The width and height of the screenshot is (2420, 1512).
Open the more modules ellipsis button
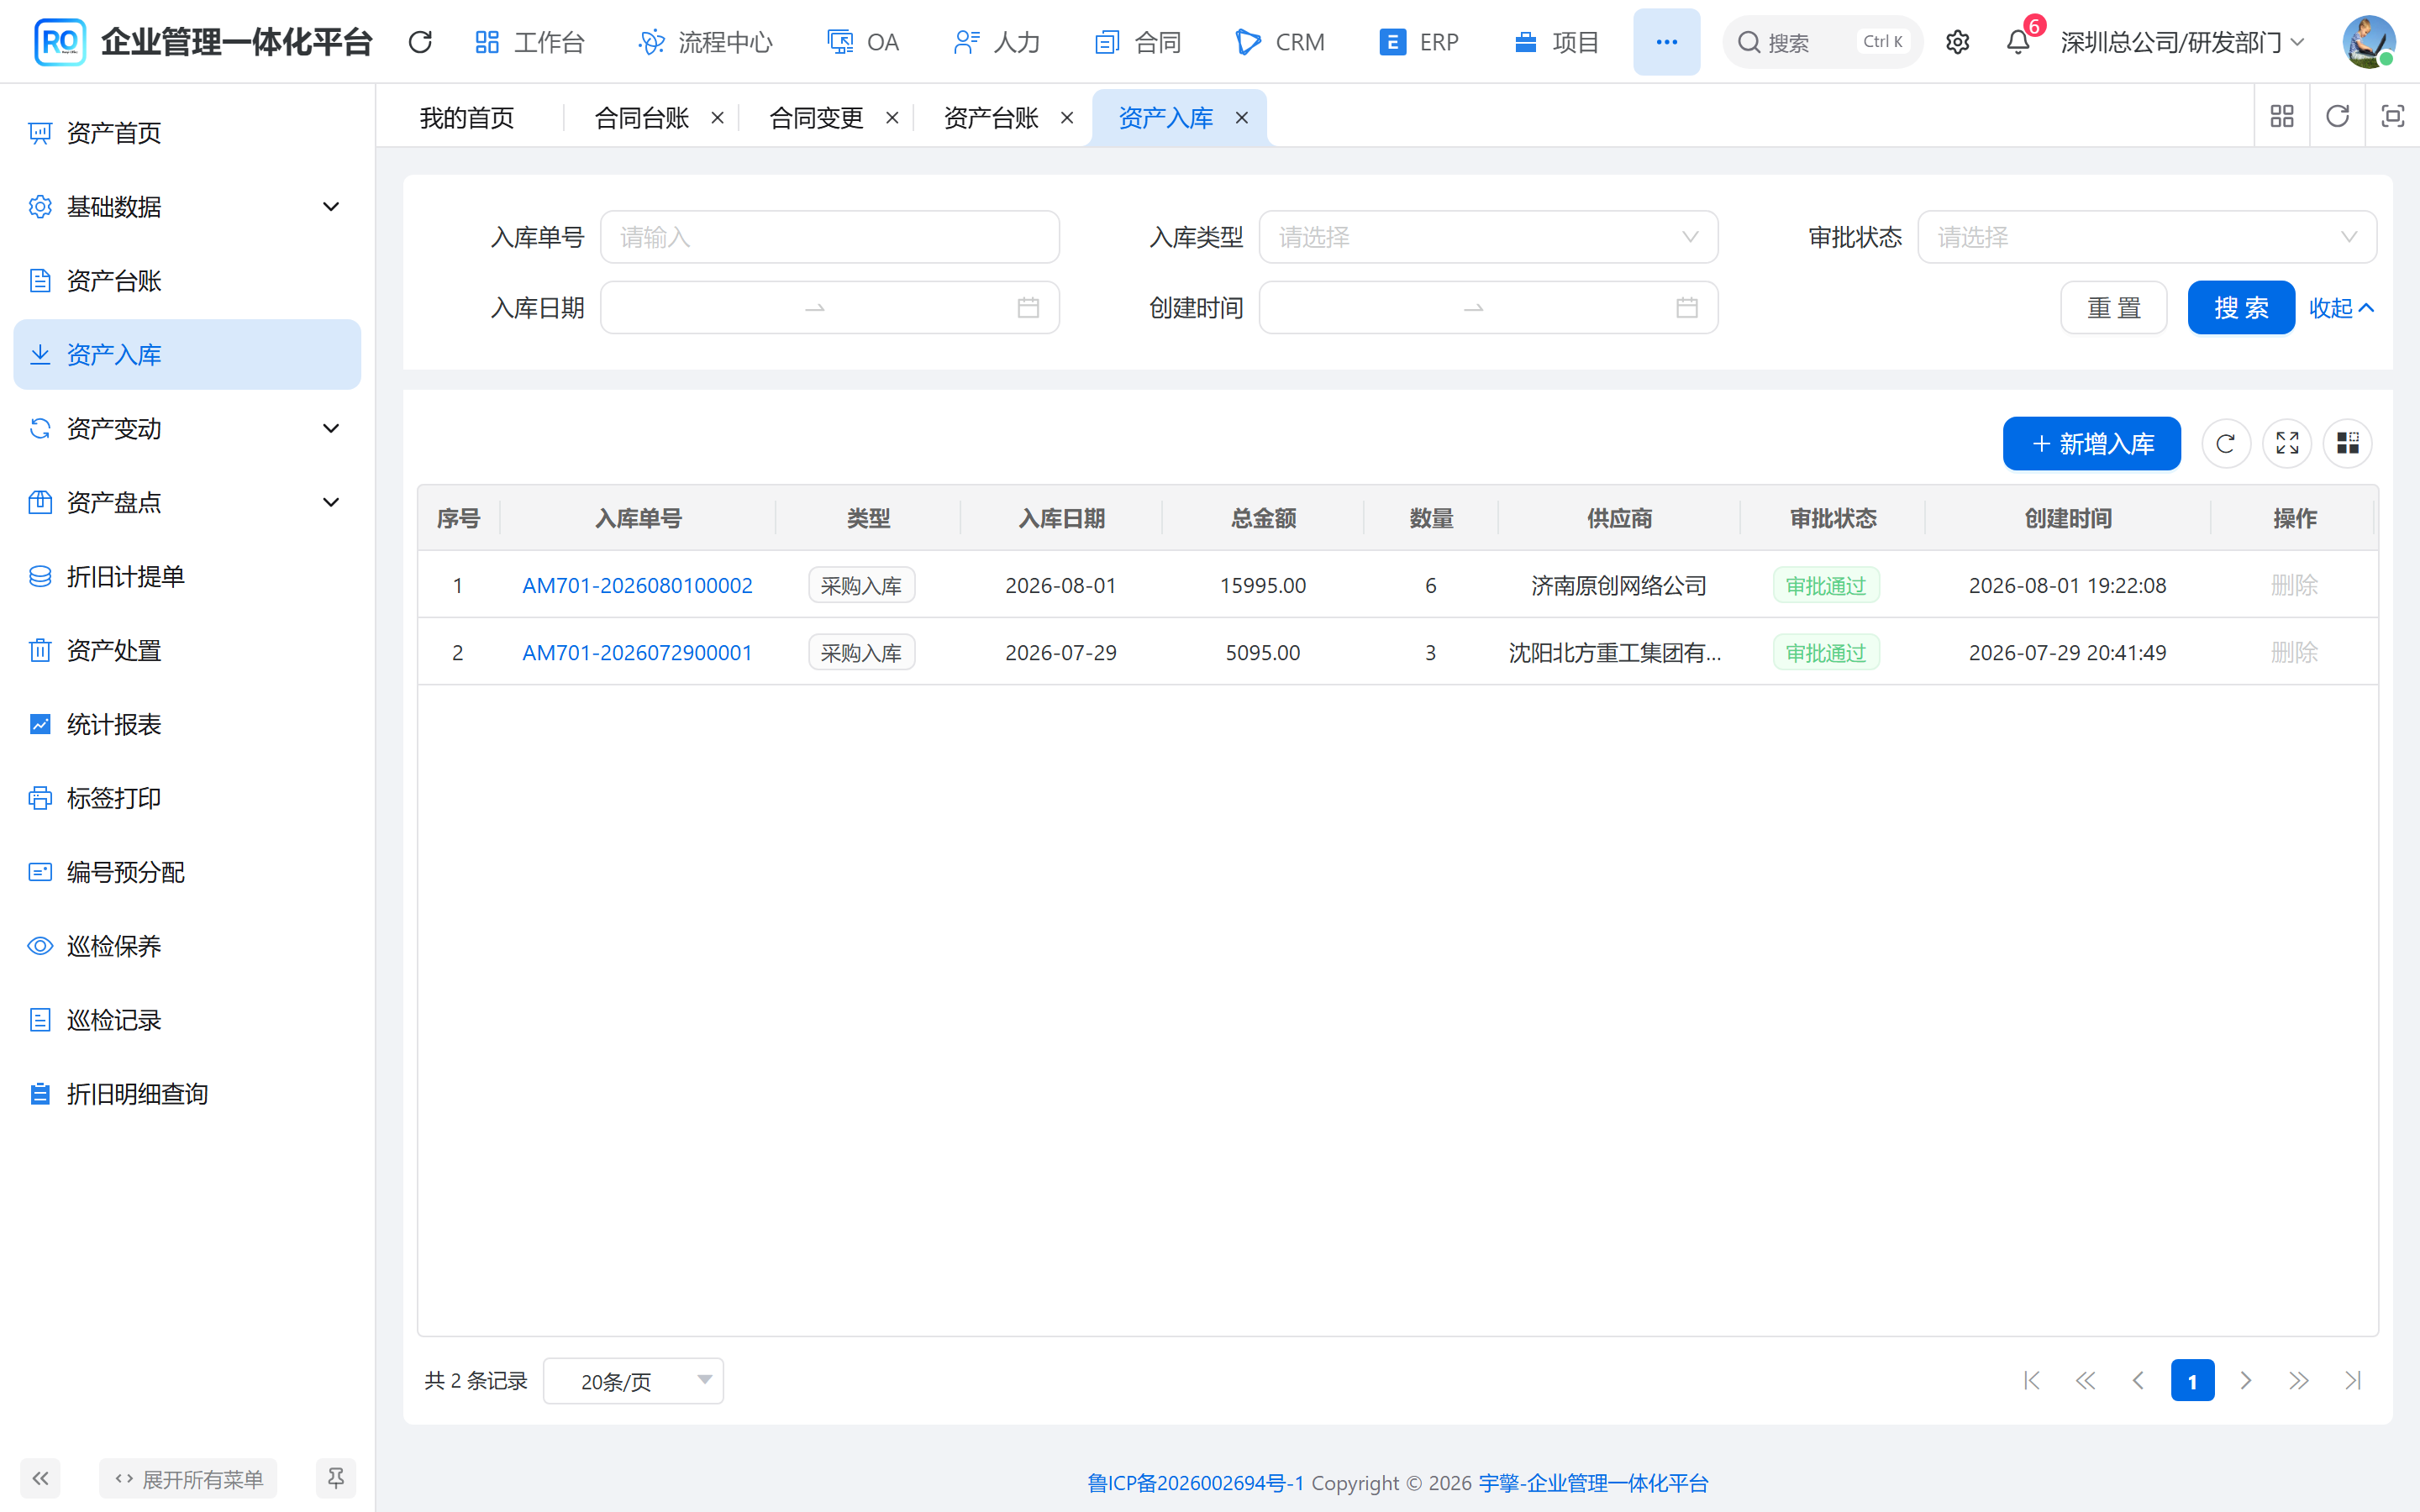click(1666, 42)
